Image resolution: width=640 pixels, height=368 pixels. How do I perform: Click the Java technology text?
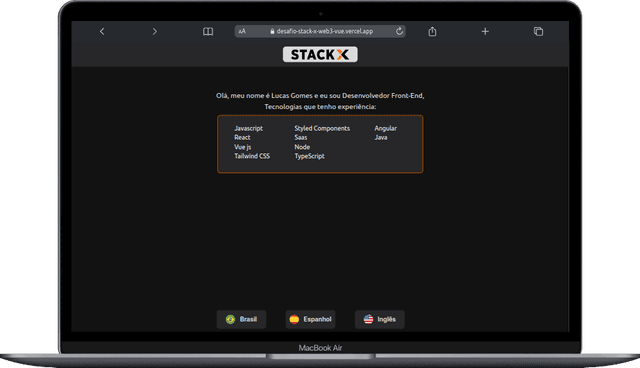[x=381, y=137]
